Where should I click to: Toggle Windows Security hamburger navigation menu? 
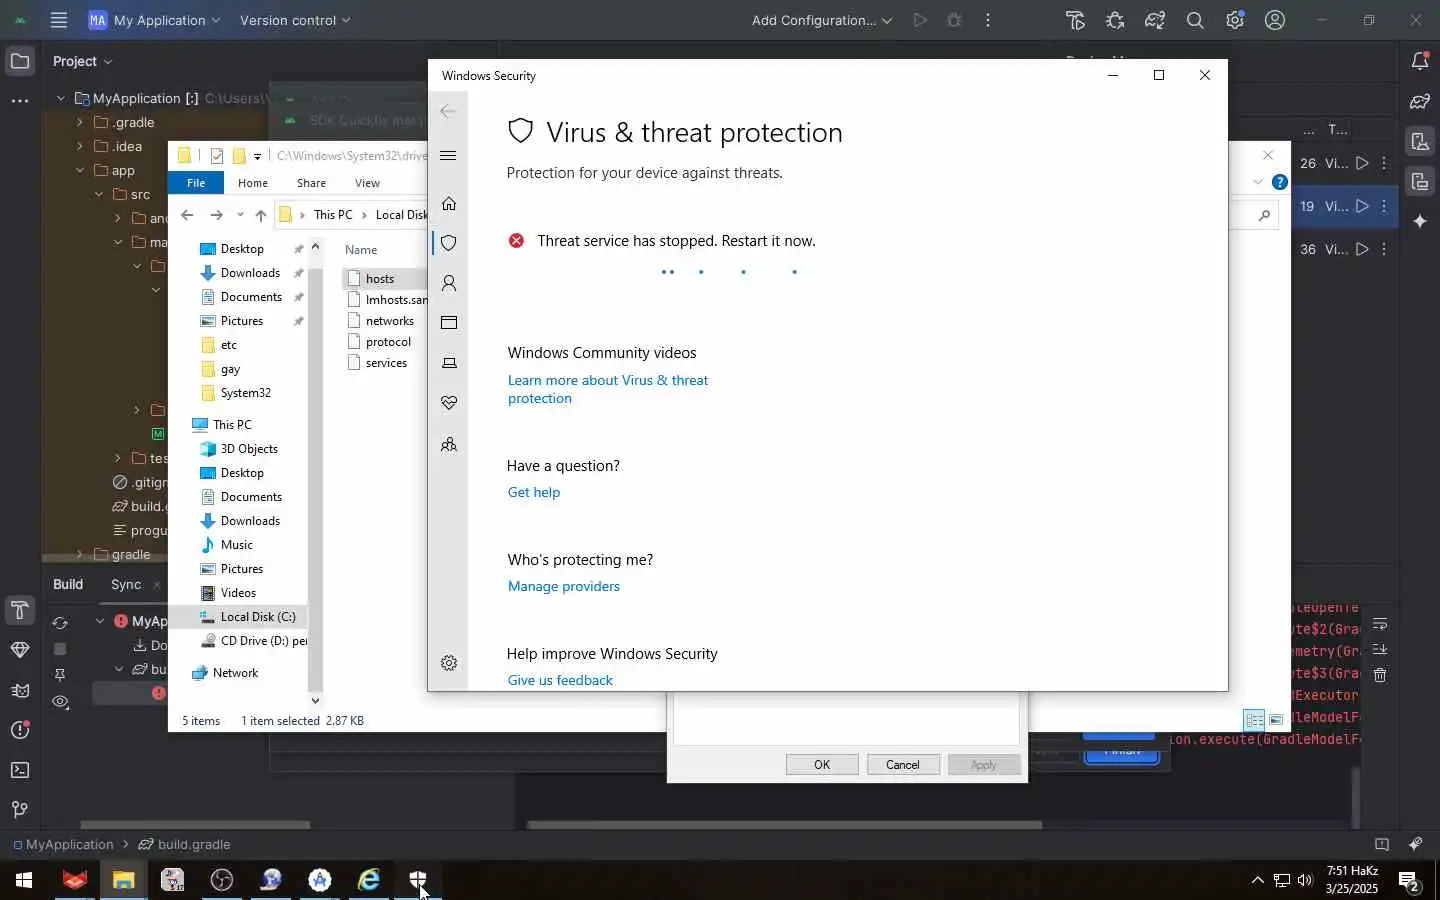click(448, 155)
